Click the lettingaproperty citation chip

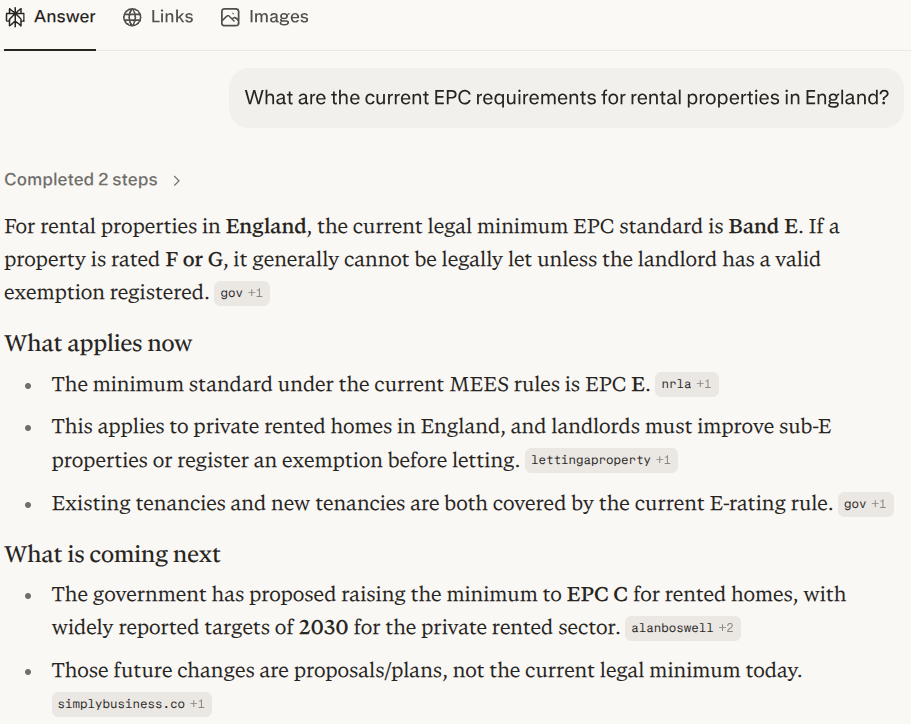(x=601, y=460)
